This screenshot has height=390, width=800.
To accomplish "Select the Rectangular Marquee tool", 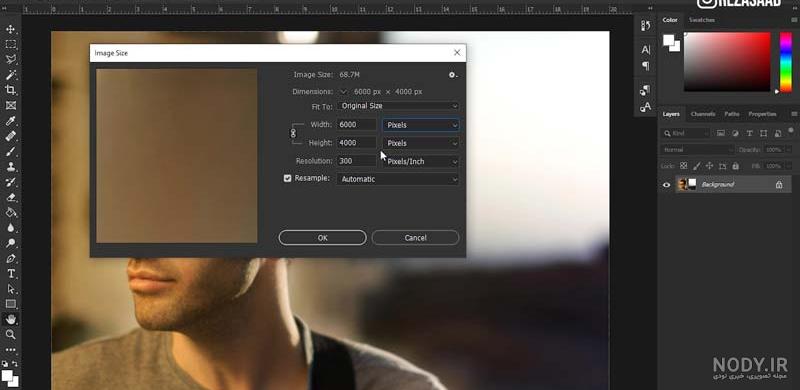I will (x=11, y=44).
